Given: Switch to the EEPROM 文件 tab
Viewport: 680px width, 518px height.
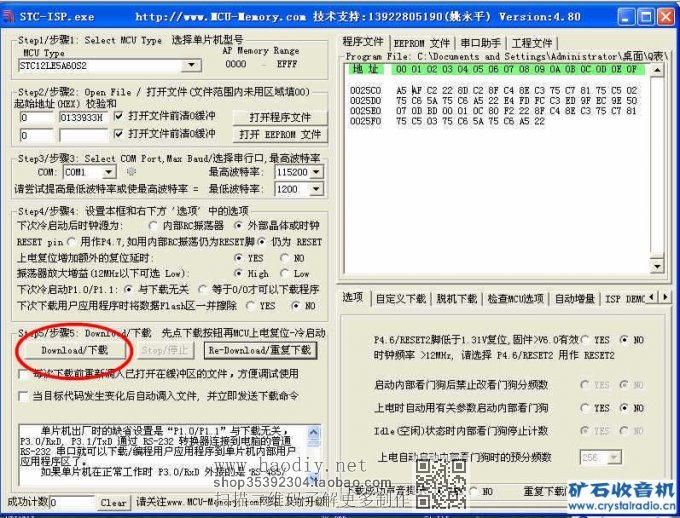Looking at the screenshot, I should coord(422,42).
